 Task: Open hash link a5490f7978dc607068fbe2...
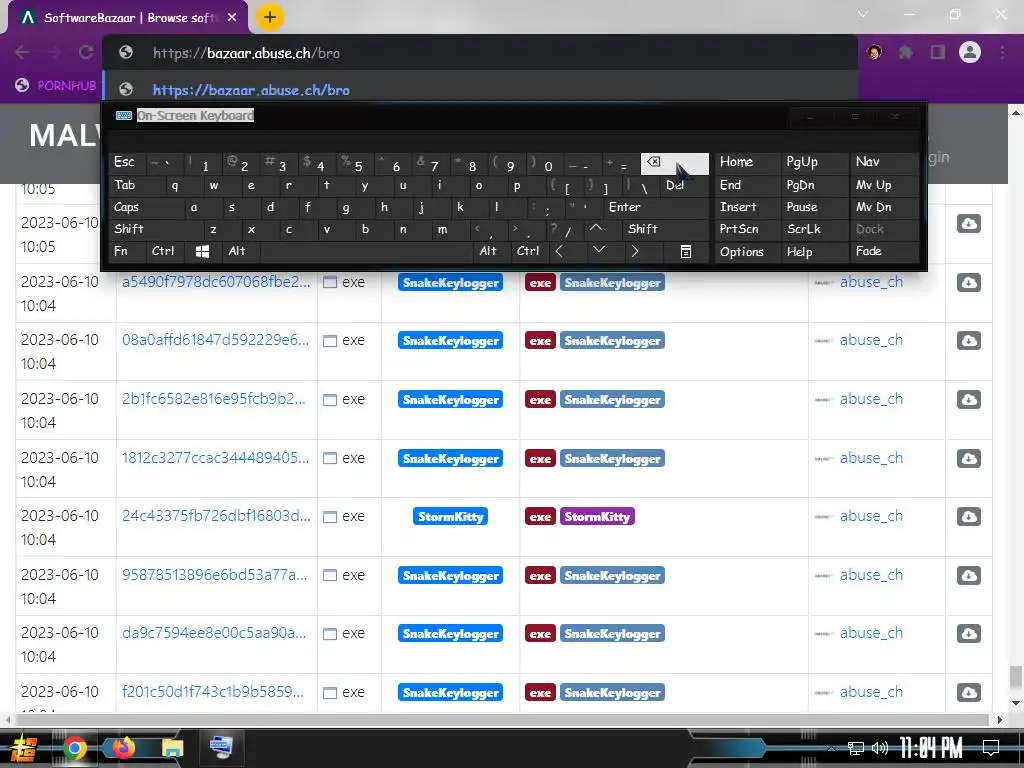[x=216, y=282]
